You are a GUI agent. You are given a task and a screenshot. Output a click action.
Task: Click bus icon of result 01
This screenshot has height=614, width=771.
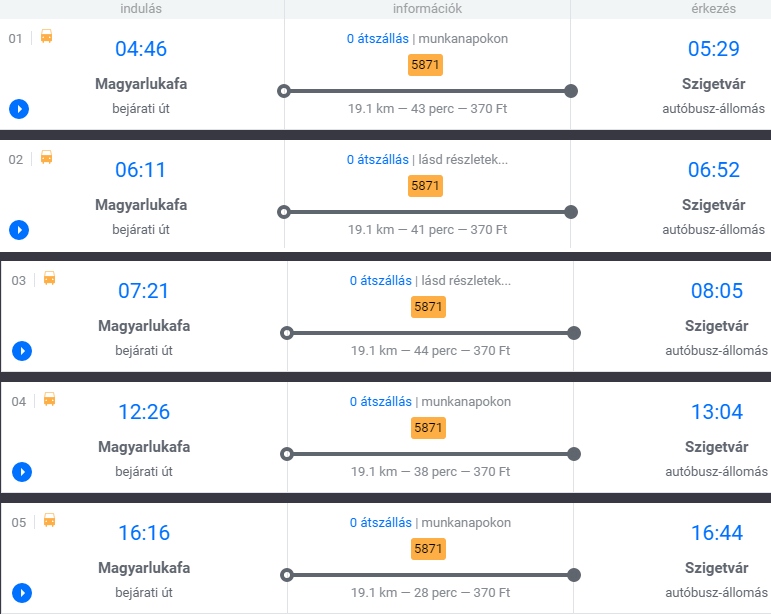pyautogui.click(x=46, y=37)
